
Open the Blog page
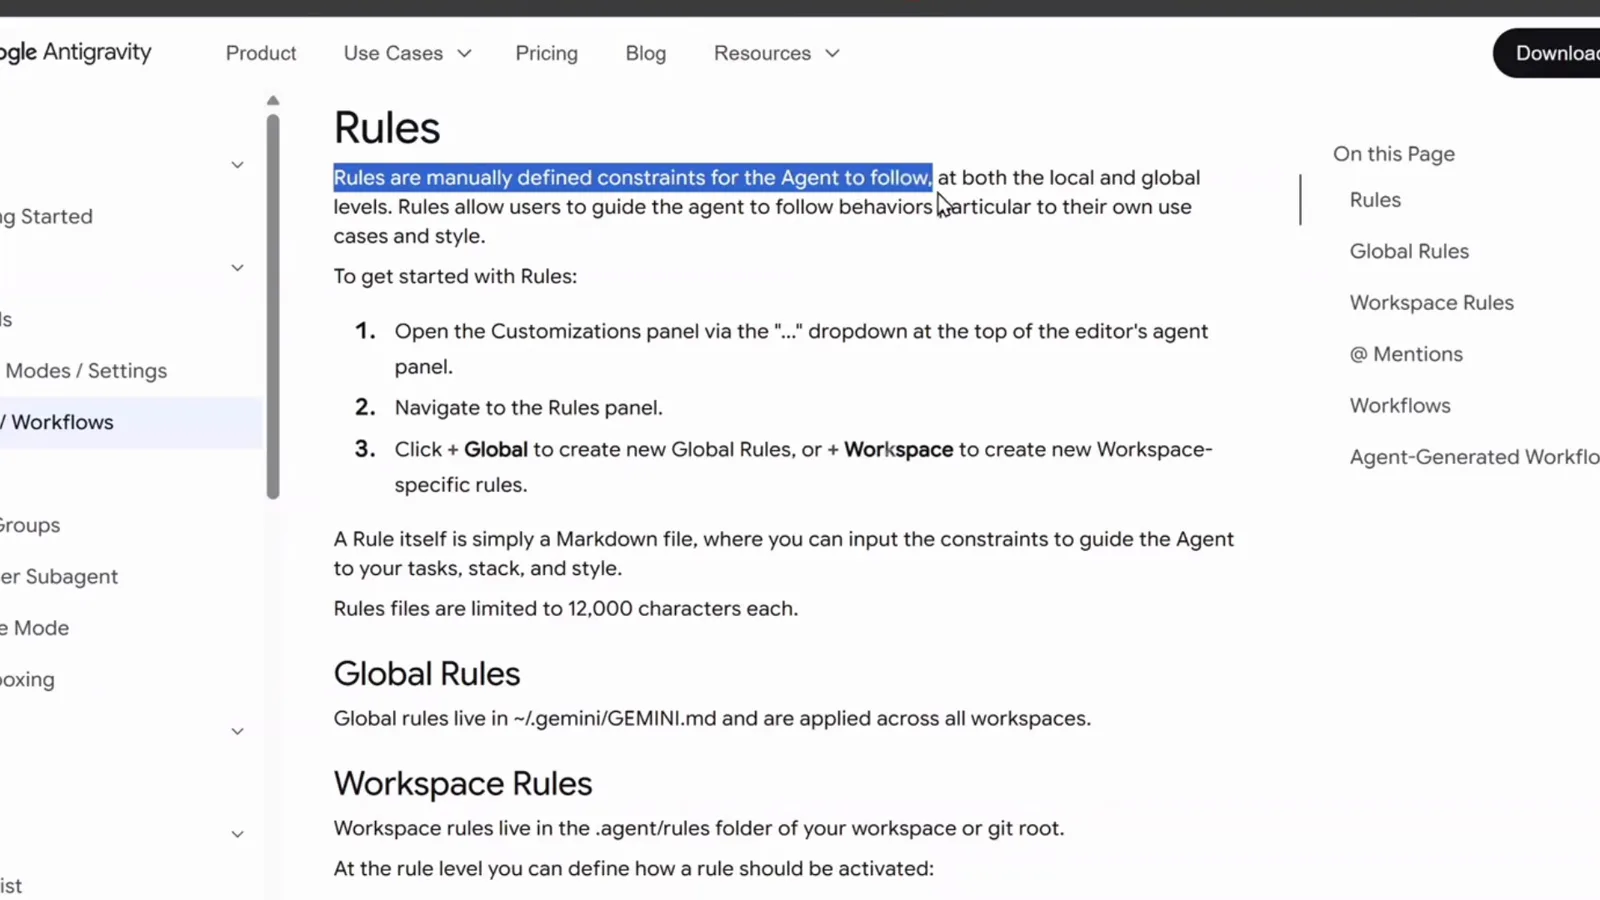click(646, 53)
